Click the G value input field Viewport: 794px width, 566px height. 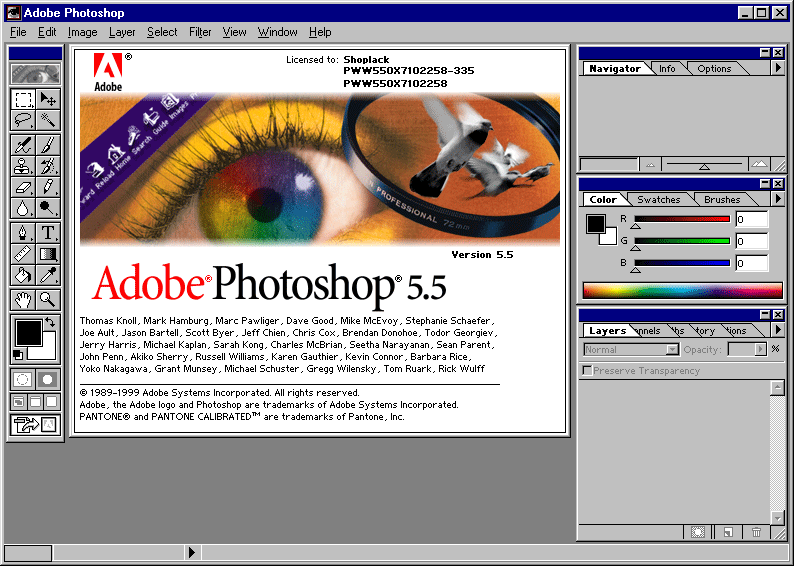[751, 241]
